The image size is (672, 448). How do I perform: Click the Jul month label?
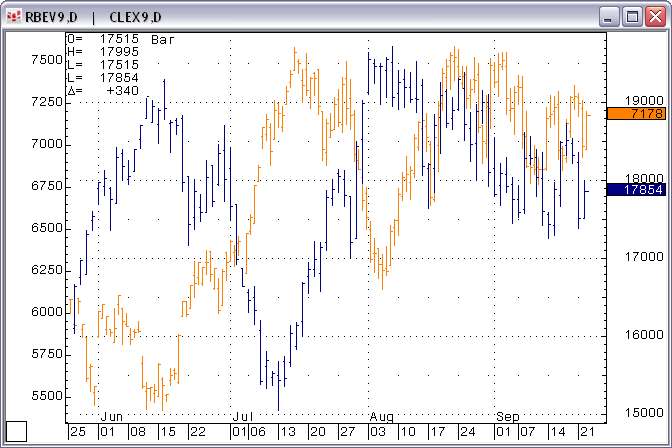[x=243, y=417]
